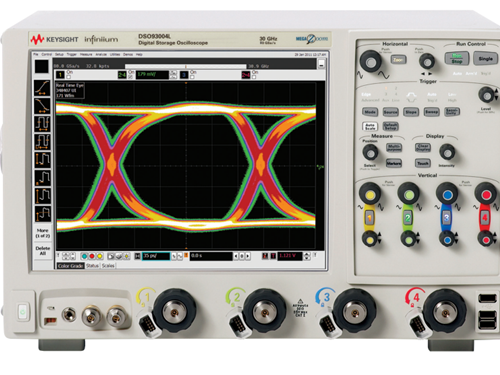
Task: Push the Zoom button in the Horizontal section
Action: coord(398,60)
